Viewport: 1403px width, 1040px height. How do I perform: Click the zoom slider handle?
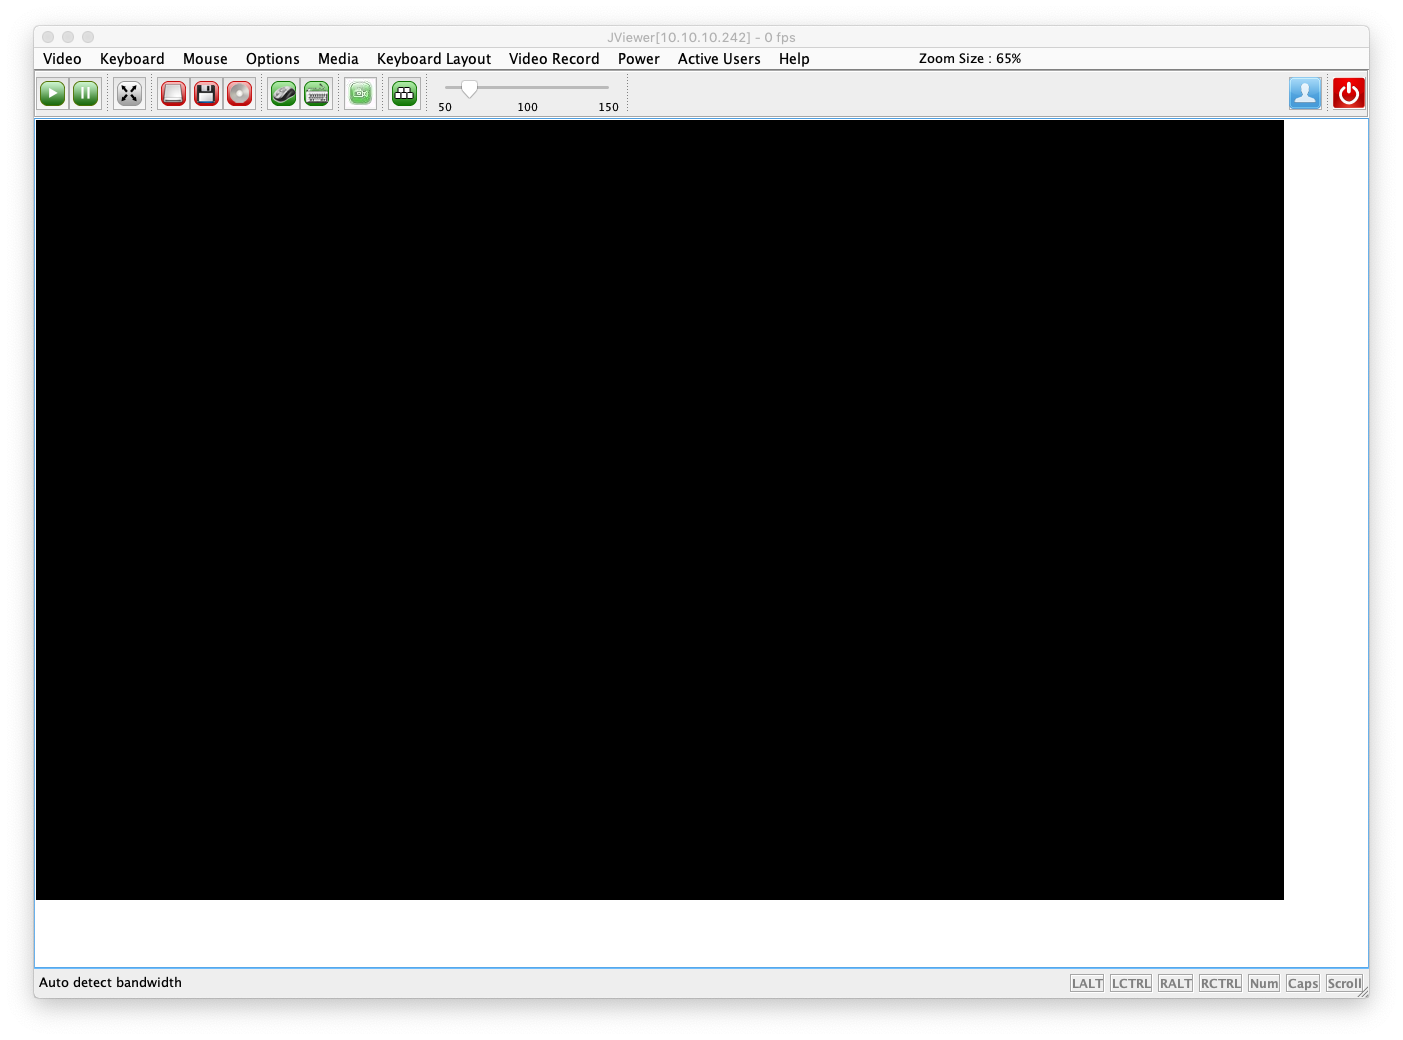click(x=469, y=88)
